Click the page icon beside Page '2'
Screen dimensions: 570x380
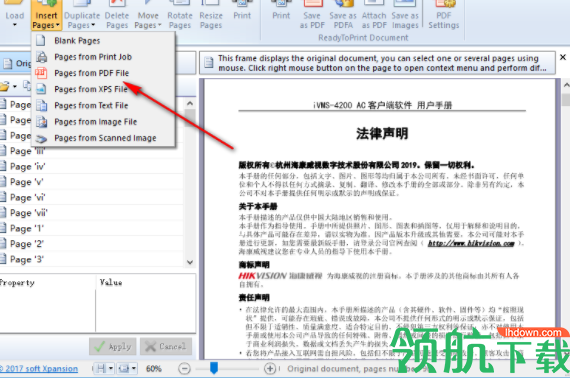tap(3, 243)
